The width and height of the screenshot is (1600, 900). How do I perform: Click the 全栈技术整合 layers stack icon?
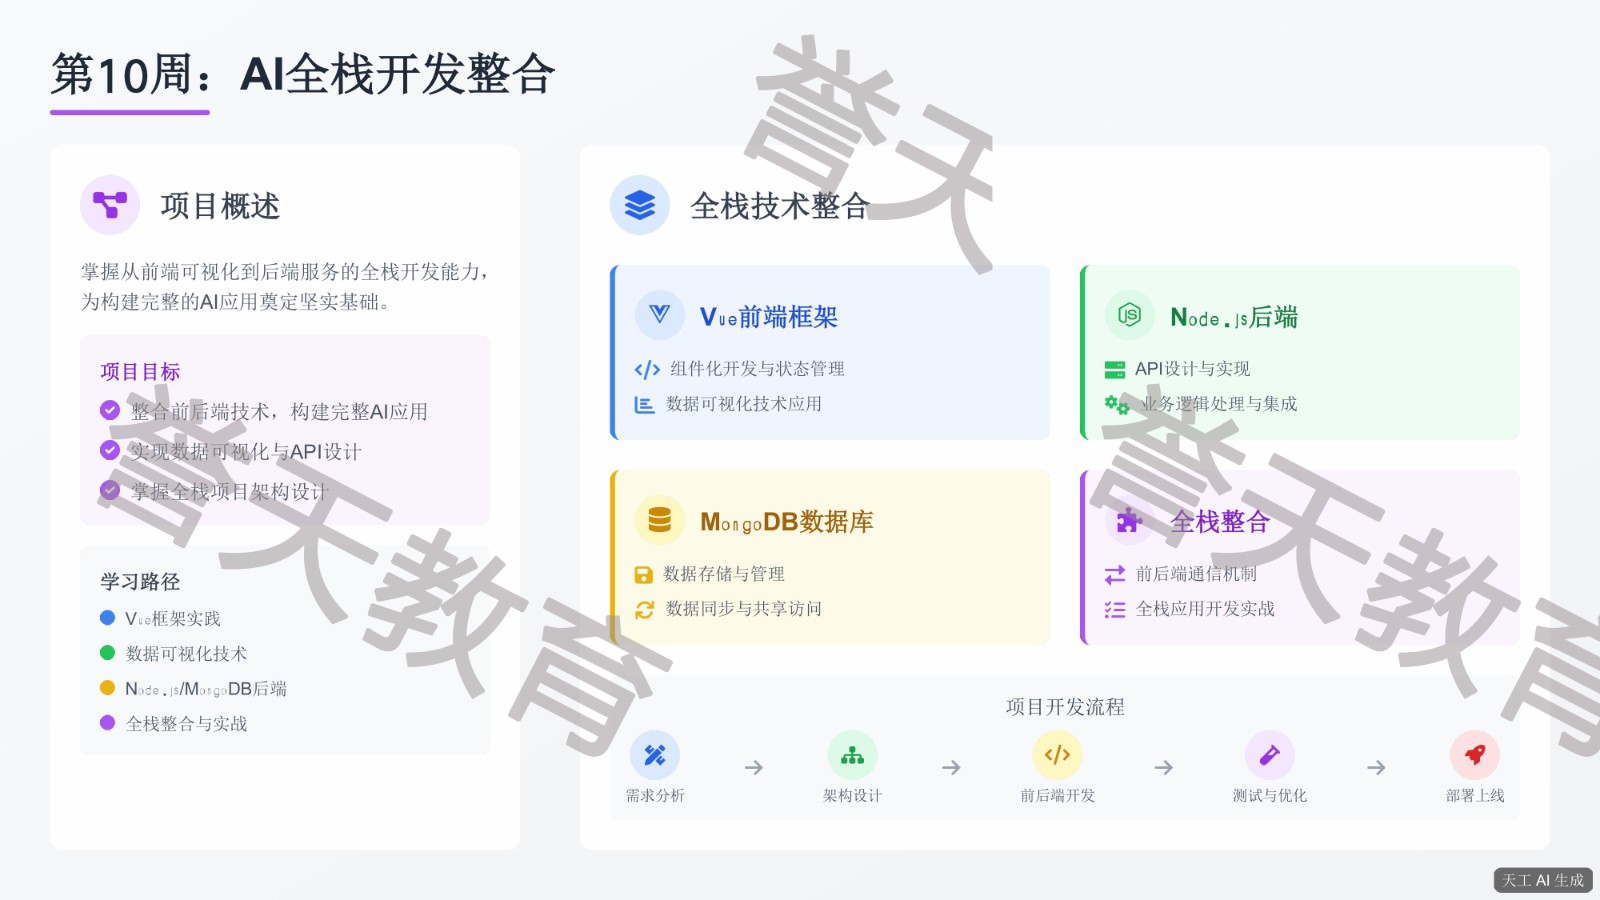[640, 205]
